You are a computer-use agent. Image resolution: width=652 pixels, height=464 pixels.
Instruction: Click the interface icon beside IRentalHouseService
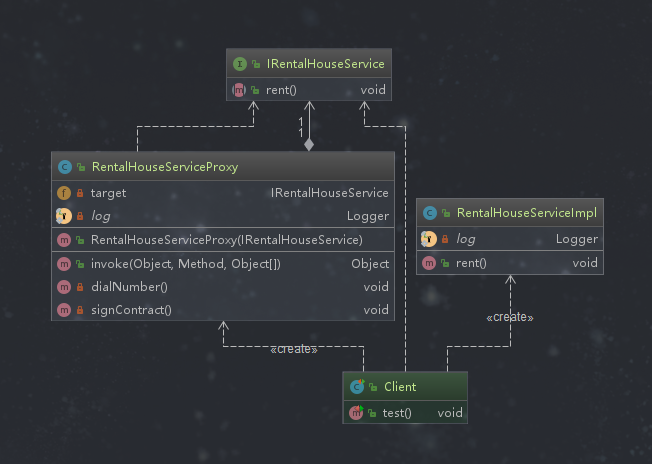(240, 65)
